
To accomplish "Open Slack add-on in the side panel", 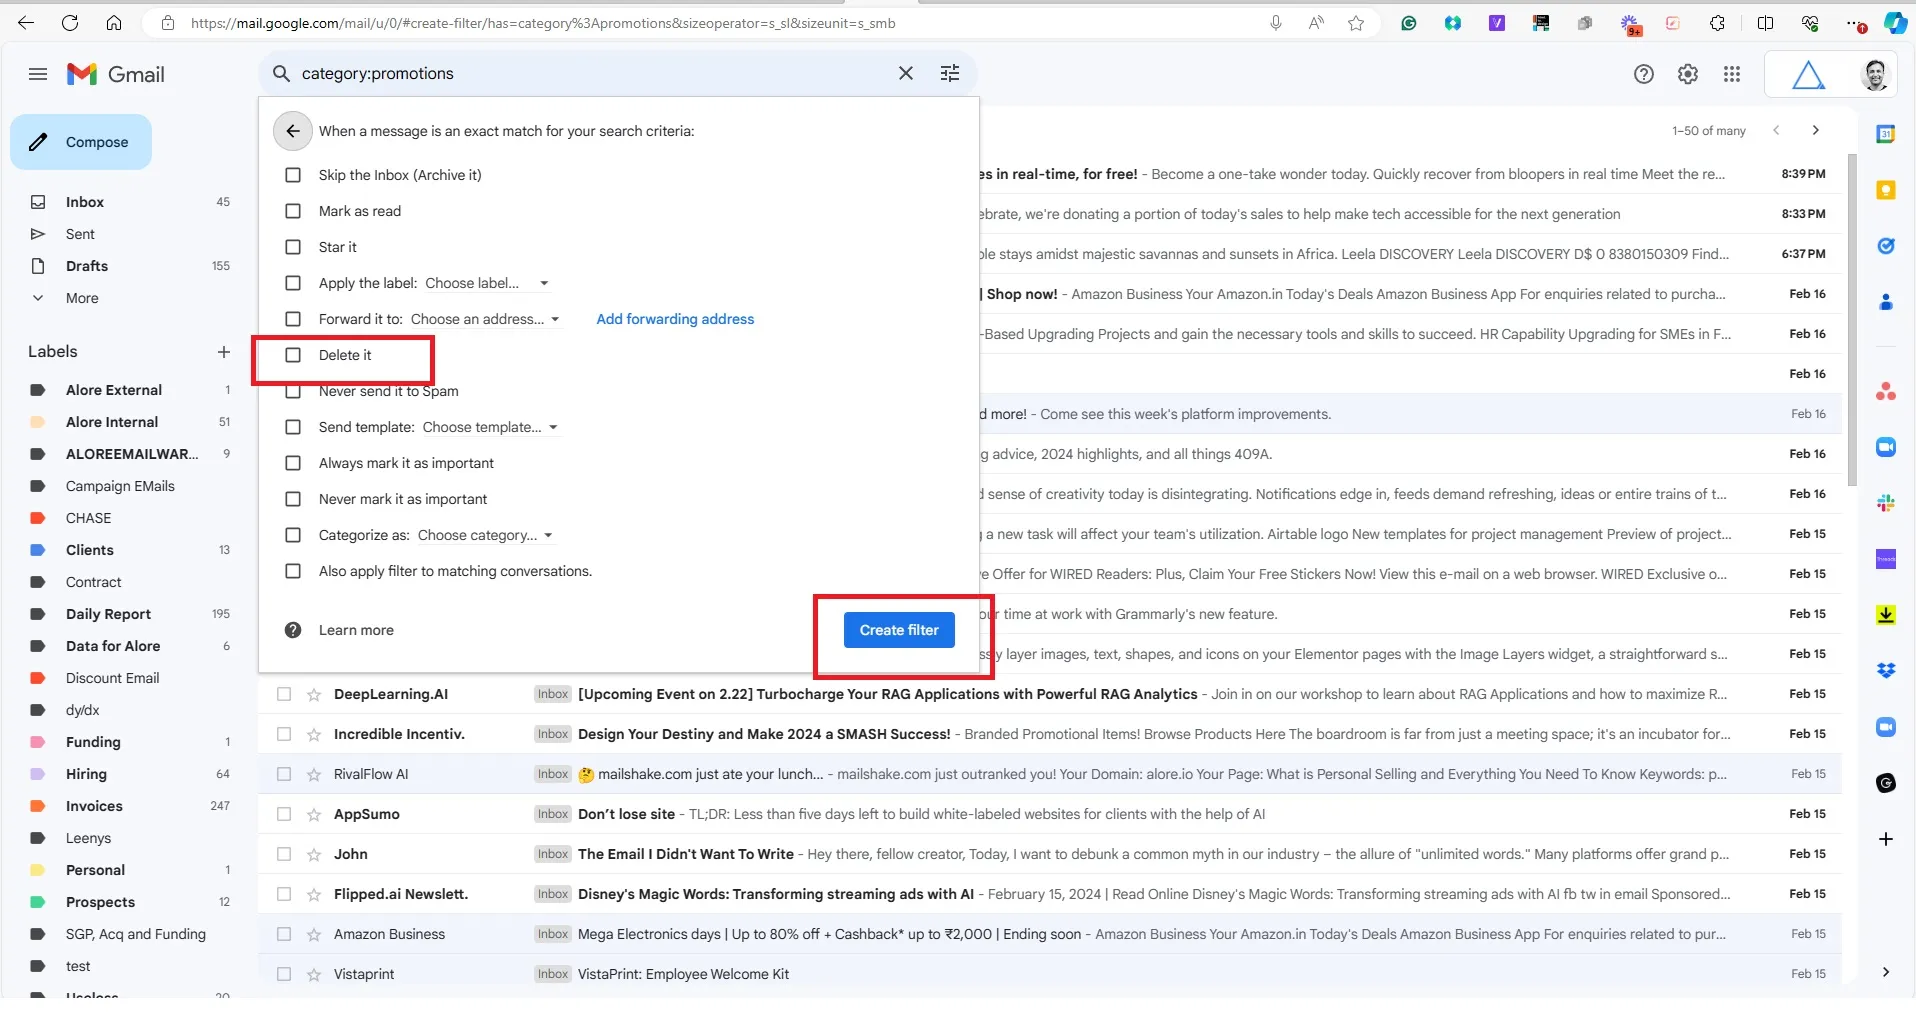I will pos(1886,503).
